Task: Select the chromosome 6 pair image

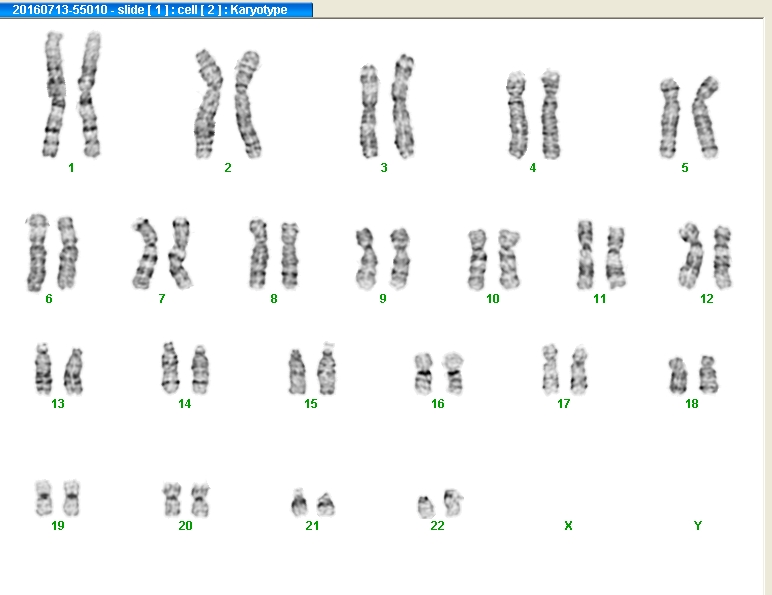Action: coord(52,252)
